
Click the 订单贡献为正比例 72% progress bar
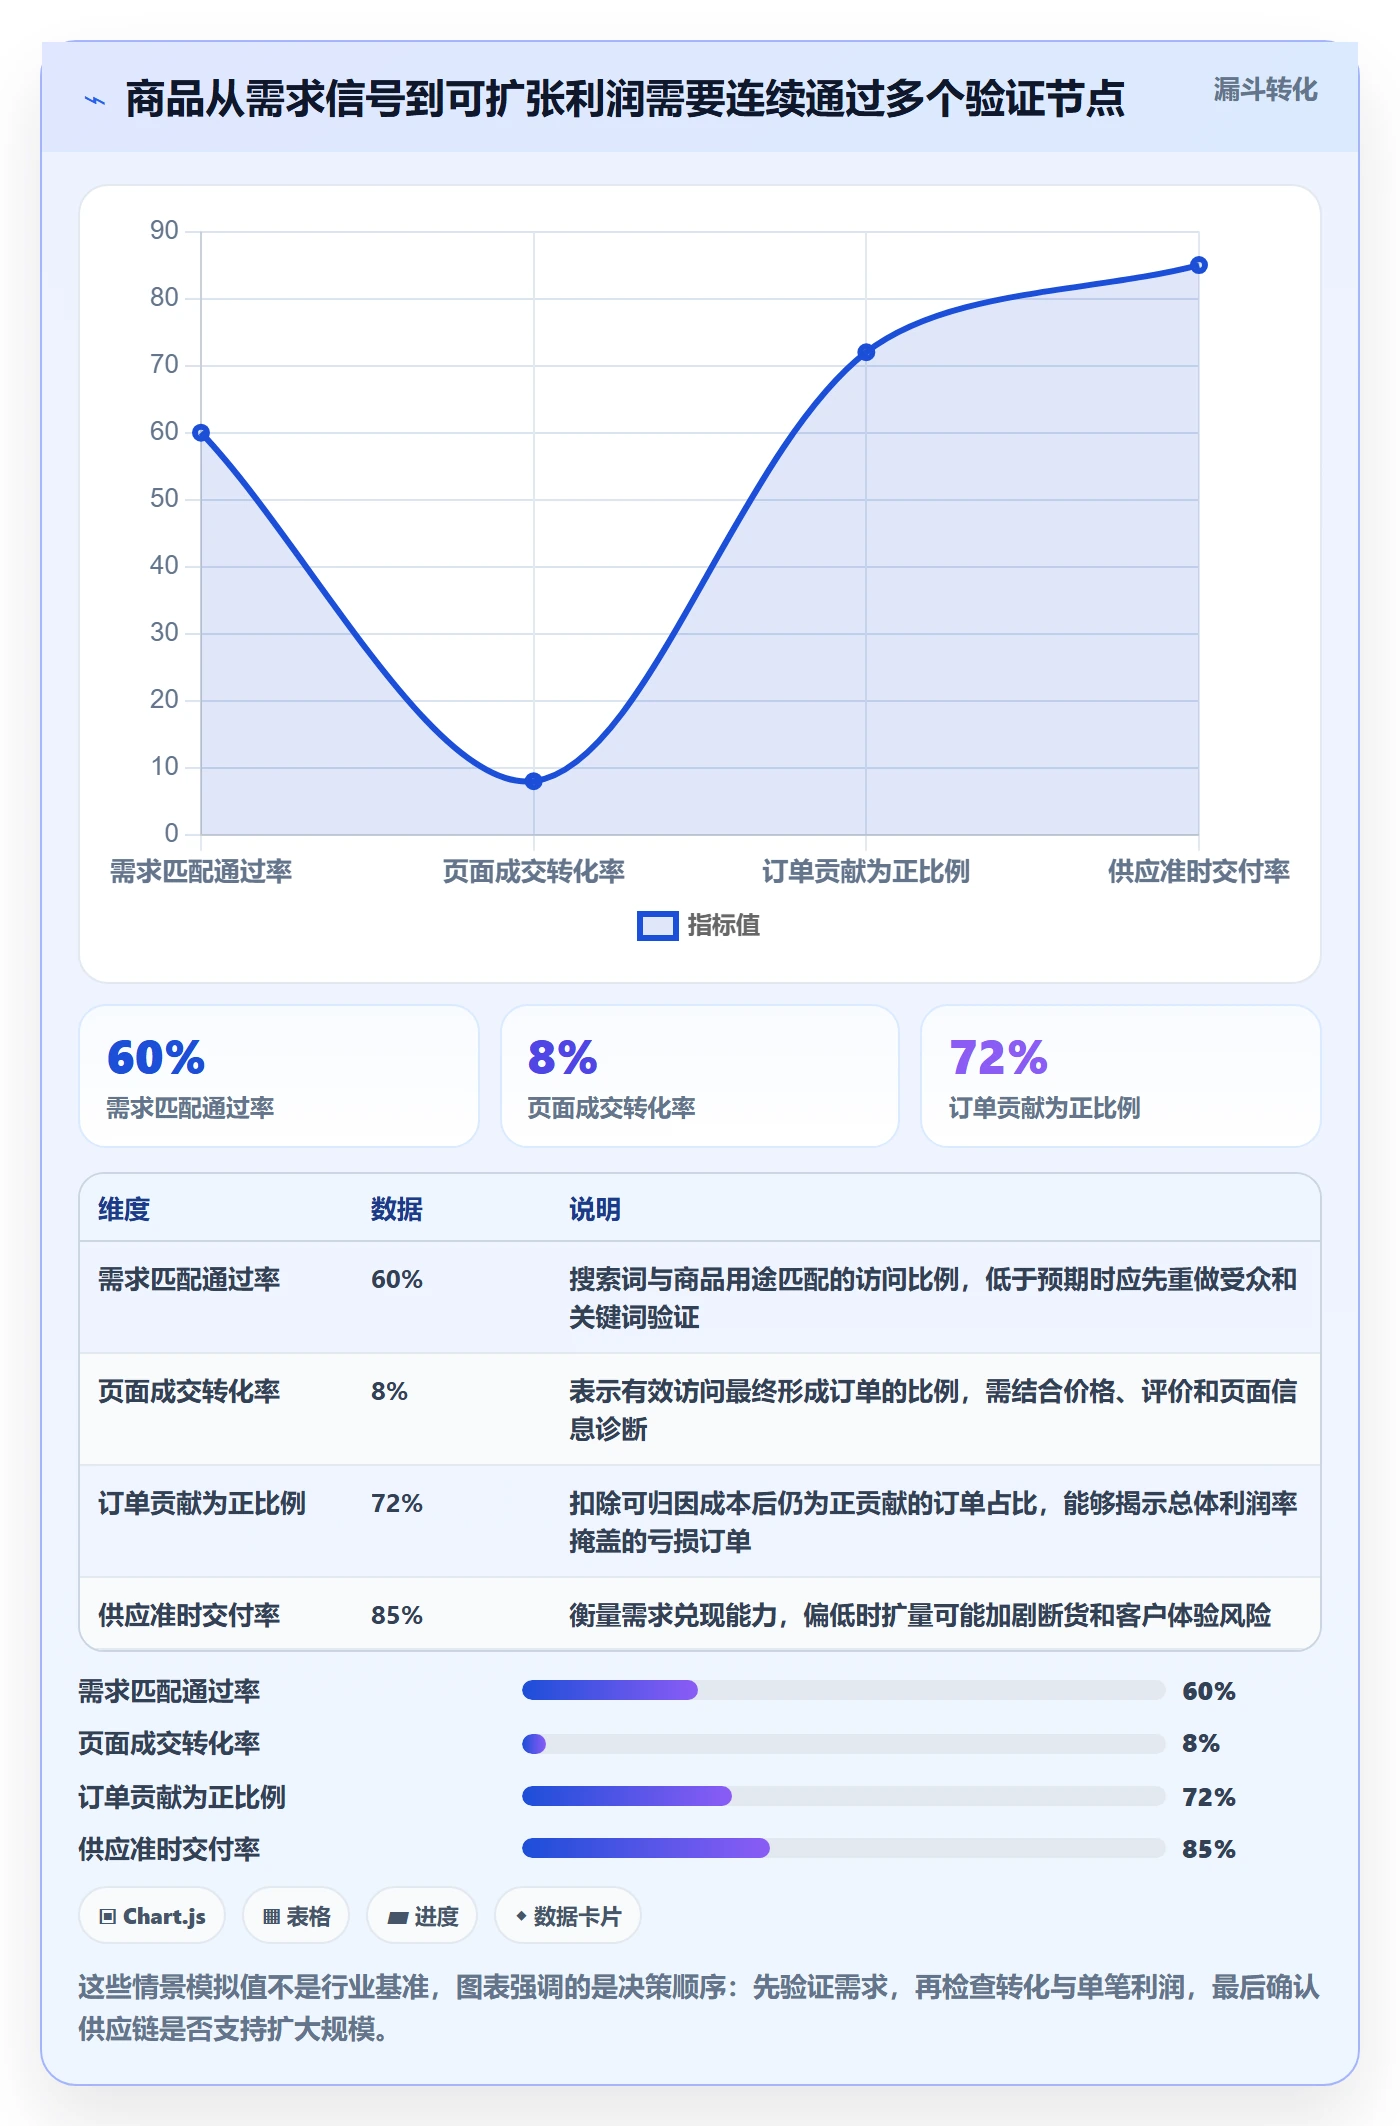[x=844, y=1796]
